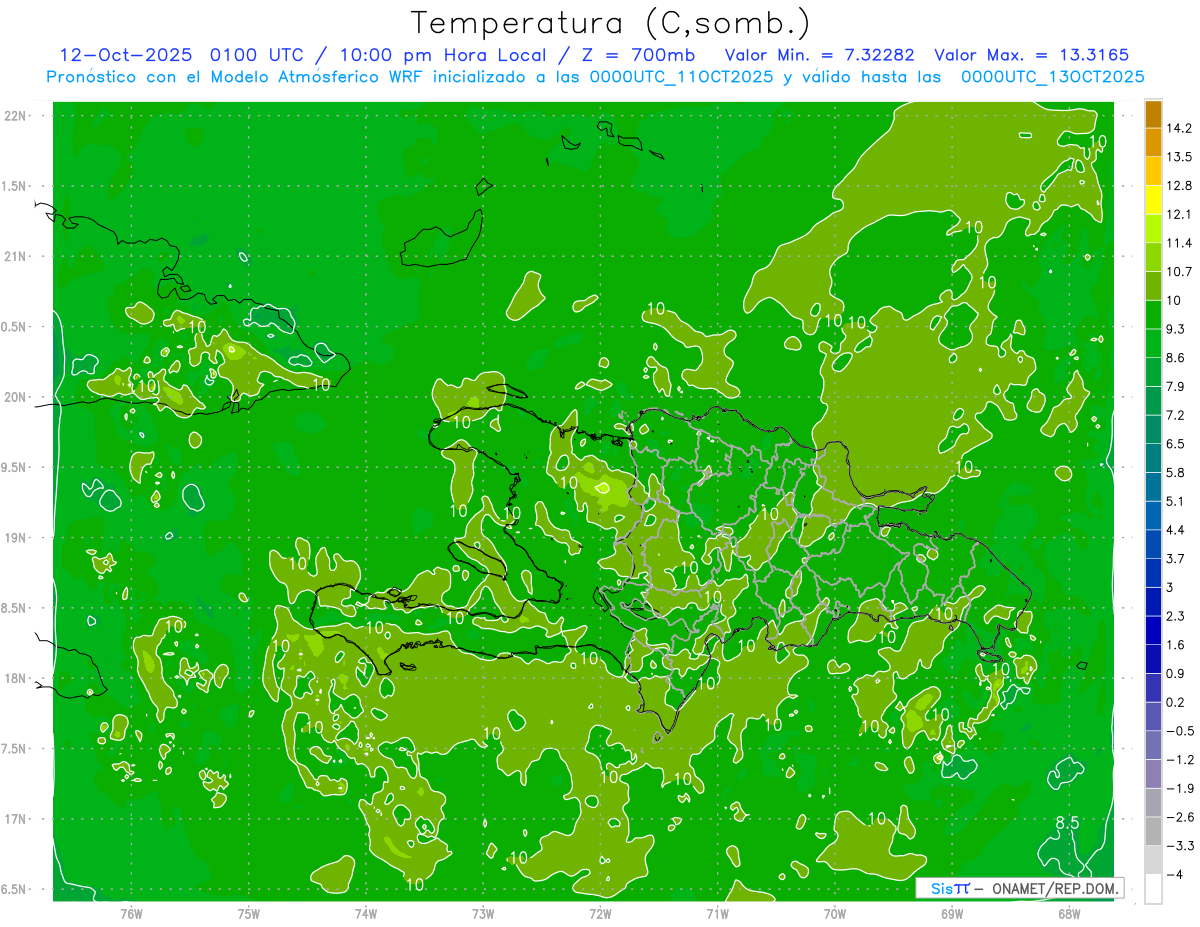
Task: Click "1.6" on the color scale
Action: coord(1176,645)
